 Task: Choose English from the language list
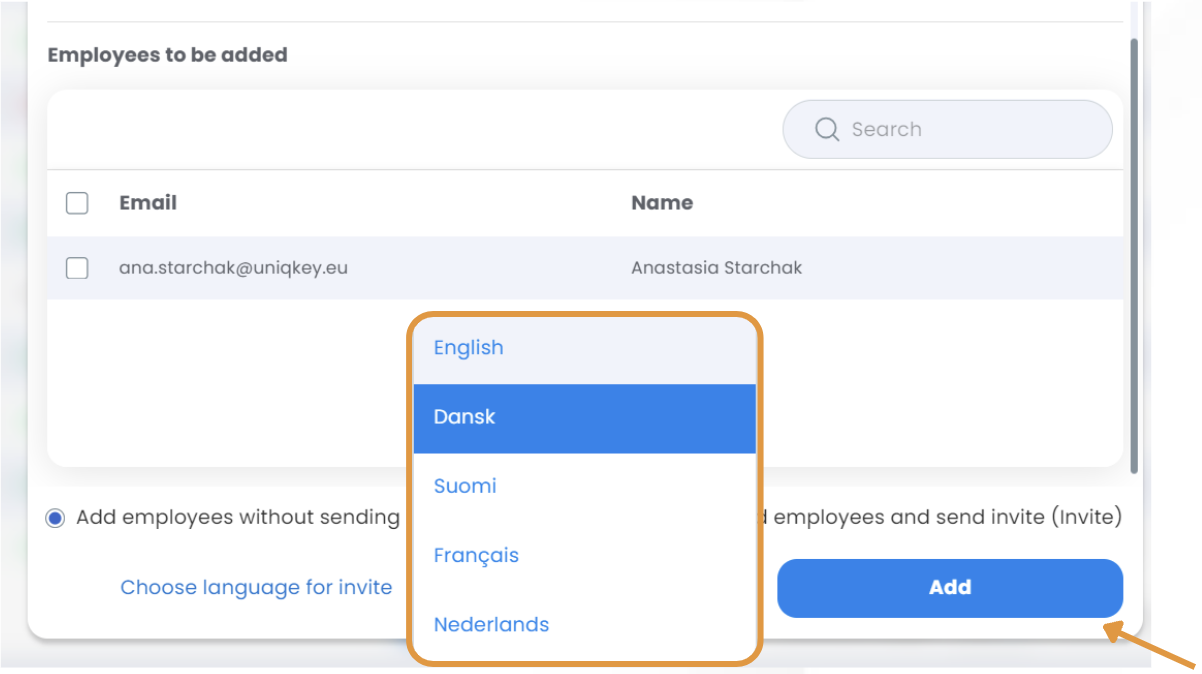[x=585, y=348]
